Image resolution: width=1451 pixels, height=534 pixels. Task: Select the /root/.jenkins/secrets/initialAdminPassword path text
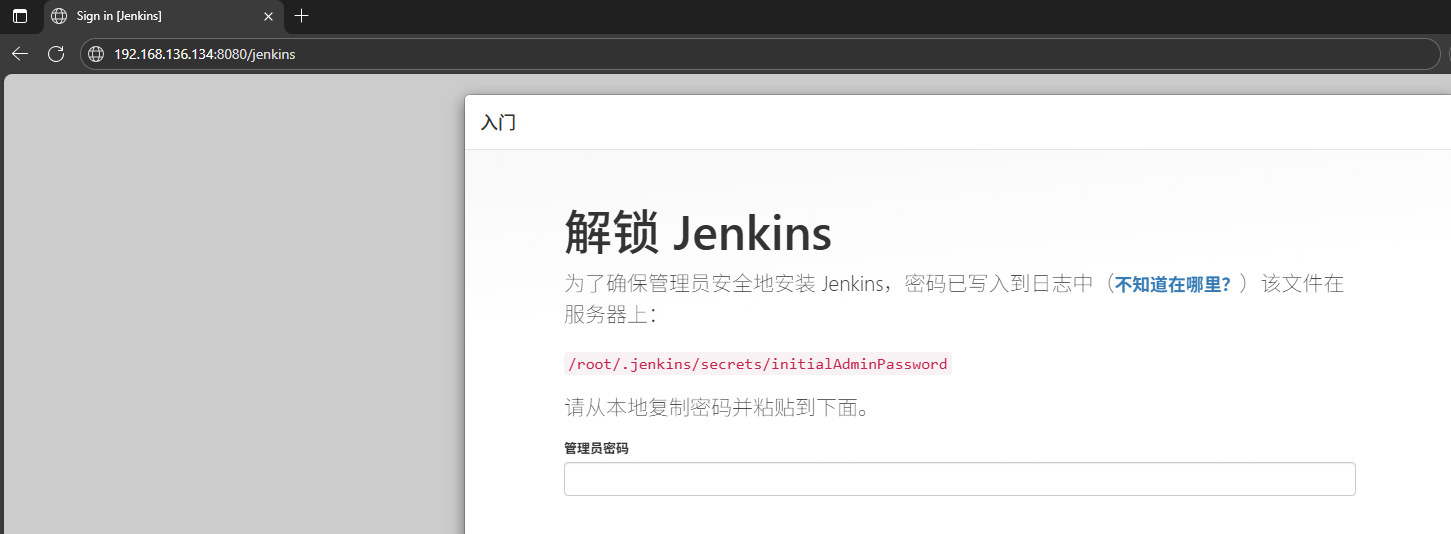coord(757,364)
